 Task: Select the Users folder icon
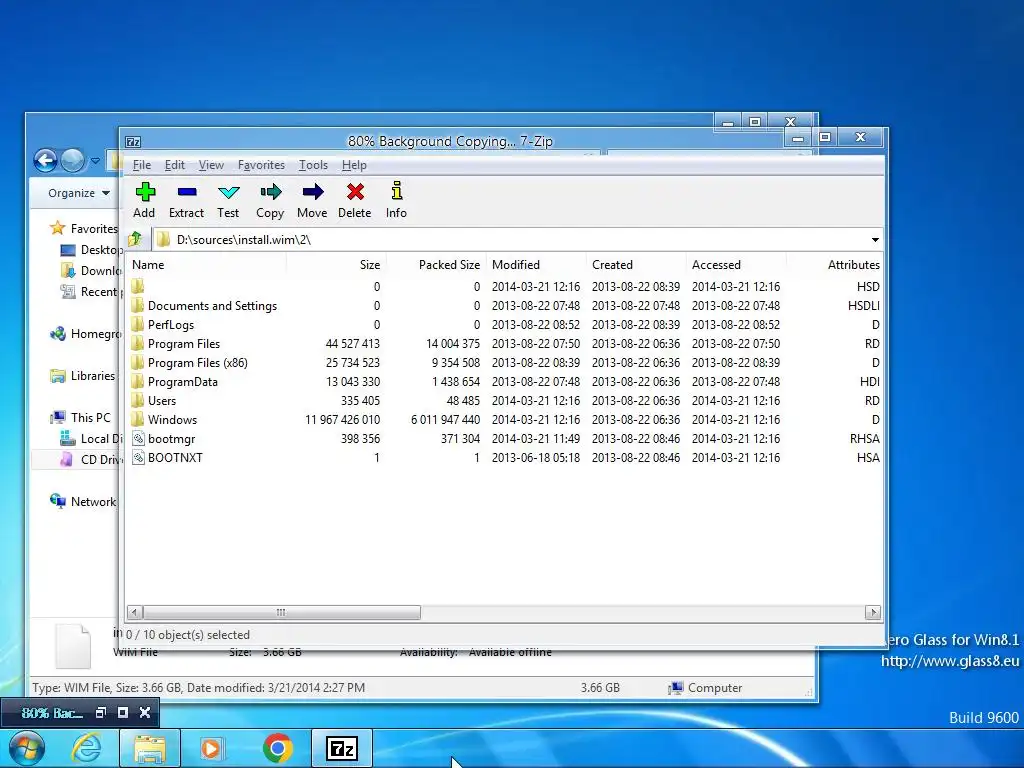[x=137, y=400]
